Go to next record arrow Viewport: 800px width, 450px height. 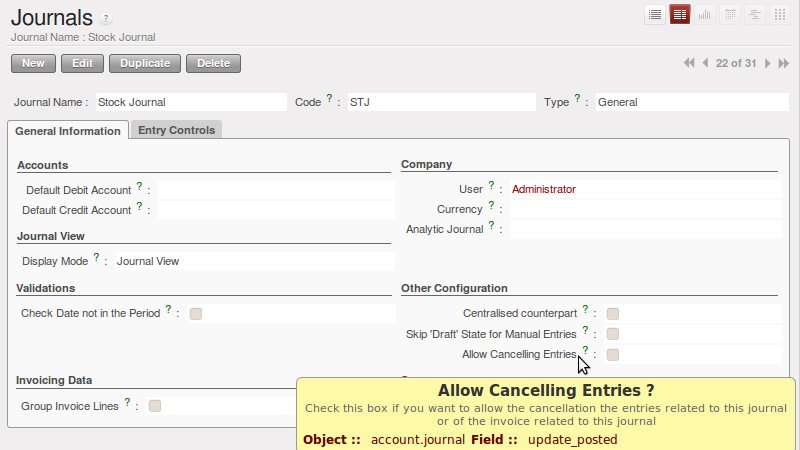coord(767,63)
